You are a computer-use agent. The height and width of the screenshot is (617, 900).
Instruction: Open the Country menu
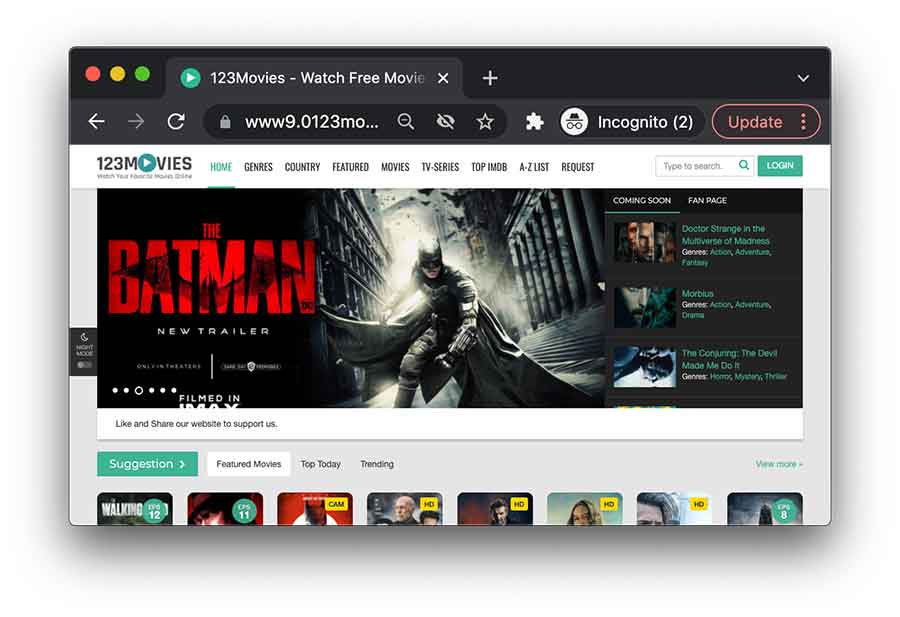pyautogui.click(x=302, y=167)
